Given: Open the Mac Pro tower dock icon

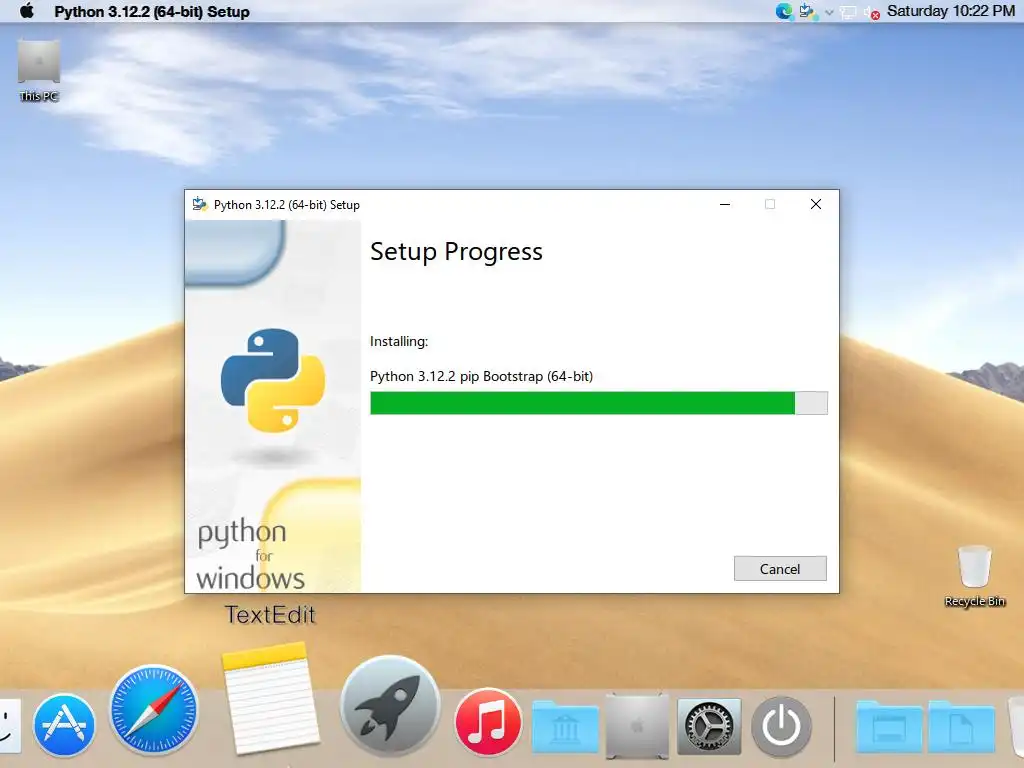Looking at the screenshot, I should coord(637,726).
